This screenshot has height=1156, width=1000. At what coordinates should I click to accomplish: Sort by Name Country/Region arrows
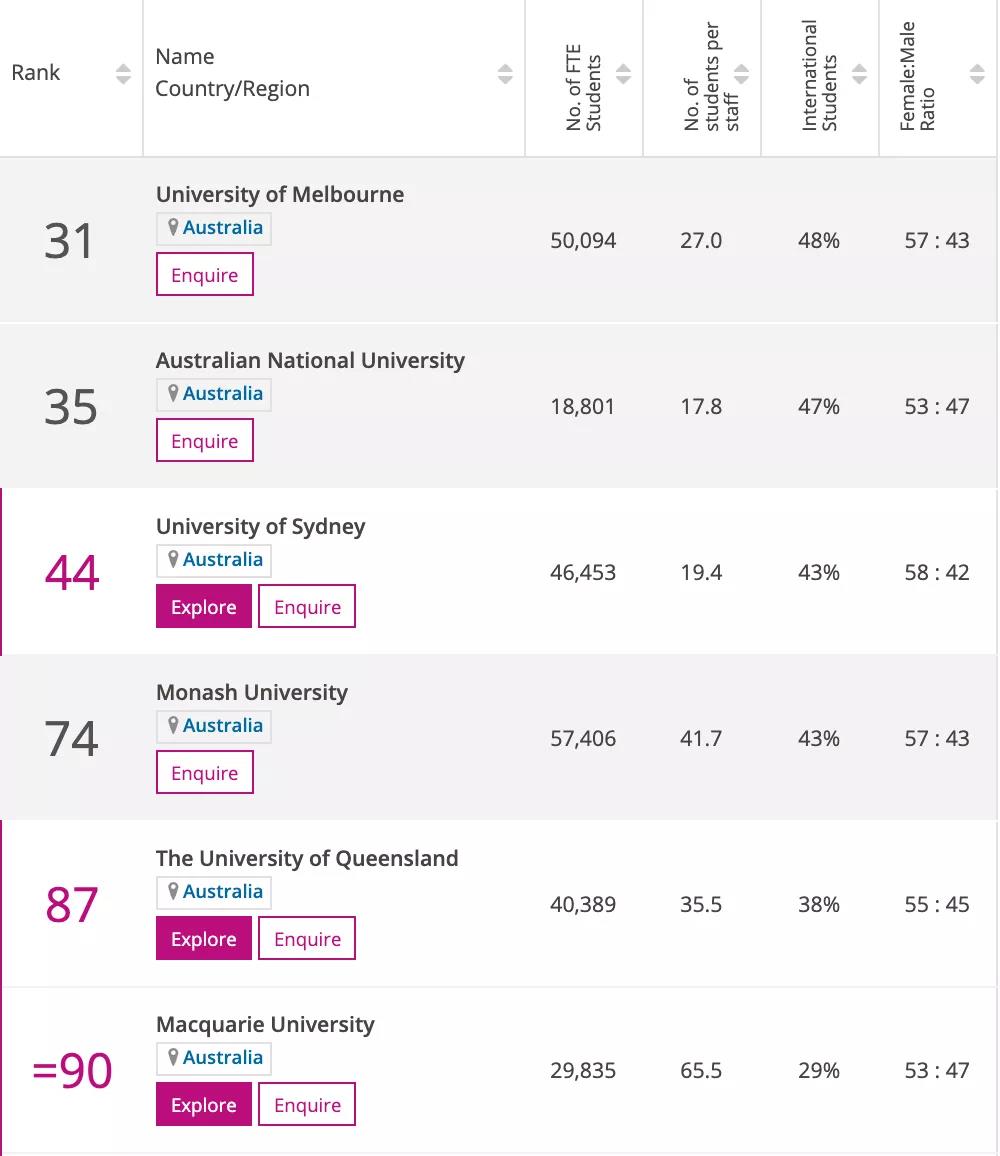point(505,74)
